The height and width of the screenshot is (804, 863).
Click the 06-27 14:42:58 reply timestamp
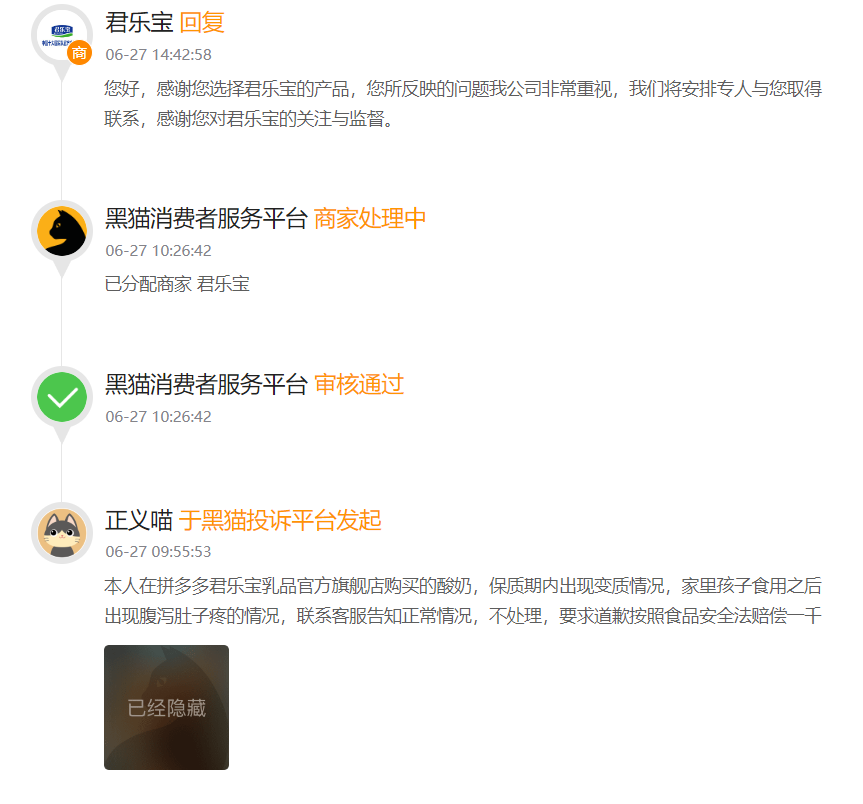coord(159,54)
